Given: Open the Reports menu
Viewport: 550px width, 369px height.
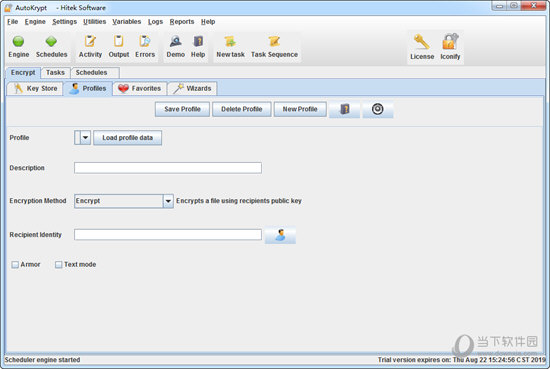Looking at the screenshot, I should (x=182, y=22).
